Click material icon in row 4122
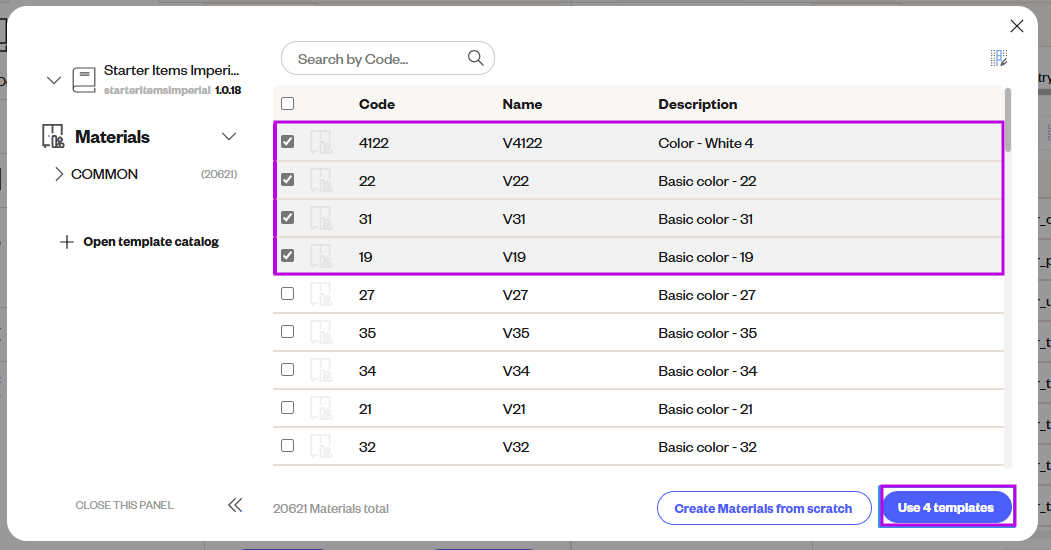Screen dimensions: 1051x550 [x=321, y=143]
